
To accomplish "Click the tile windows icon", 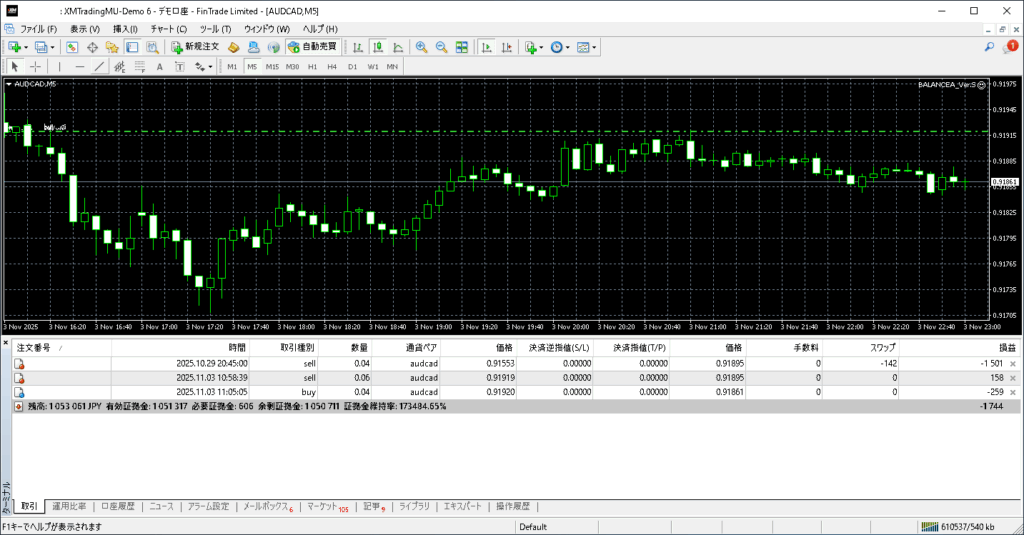I will 461,47.
